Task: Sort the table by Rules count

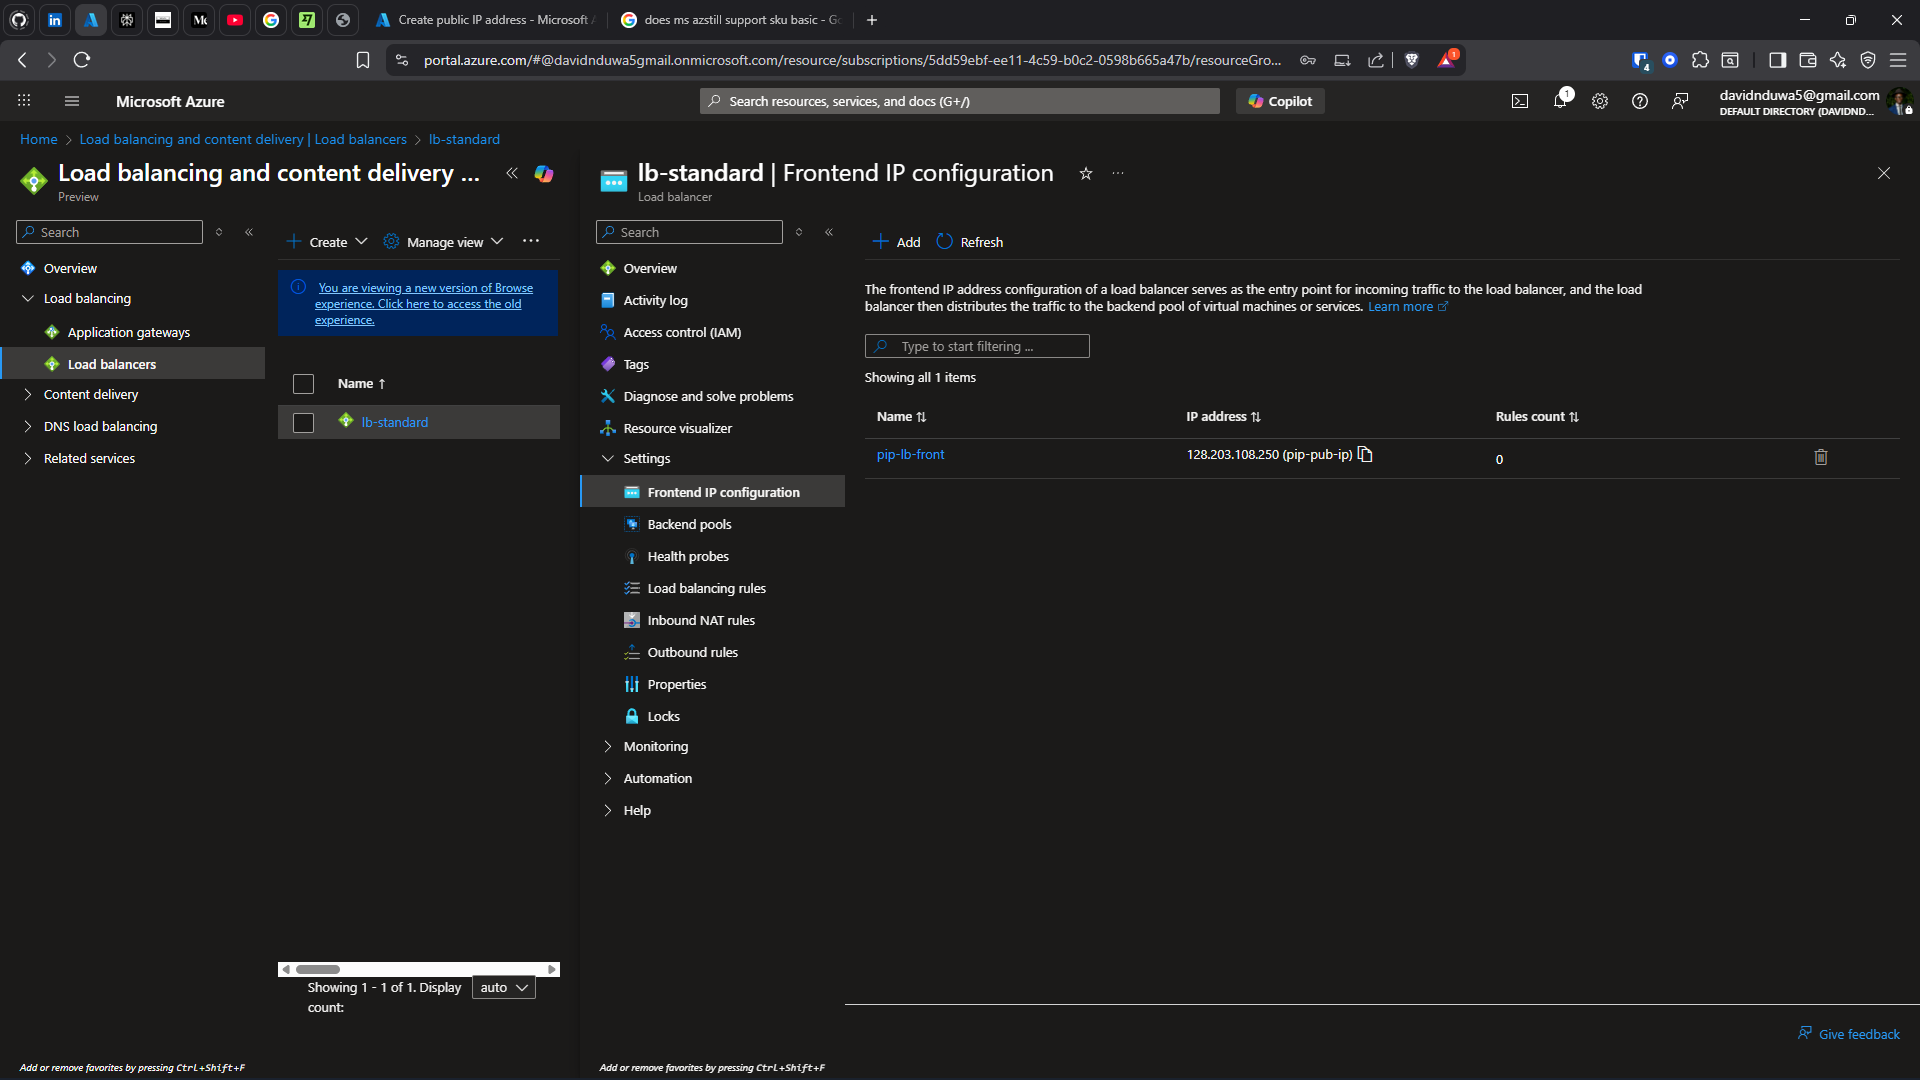Action: [x=1537, y=416]
